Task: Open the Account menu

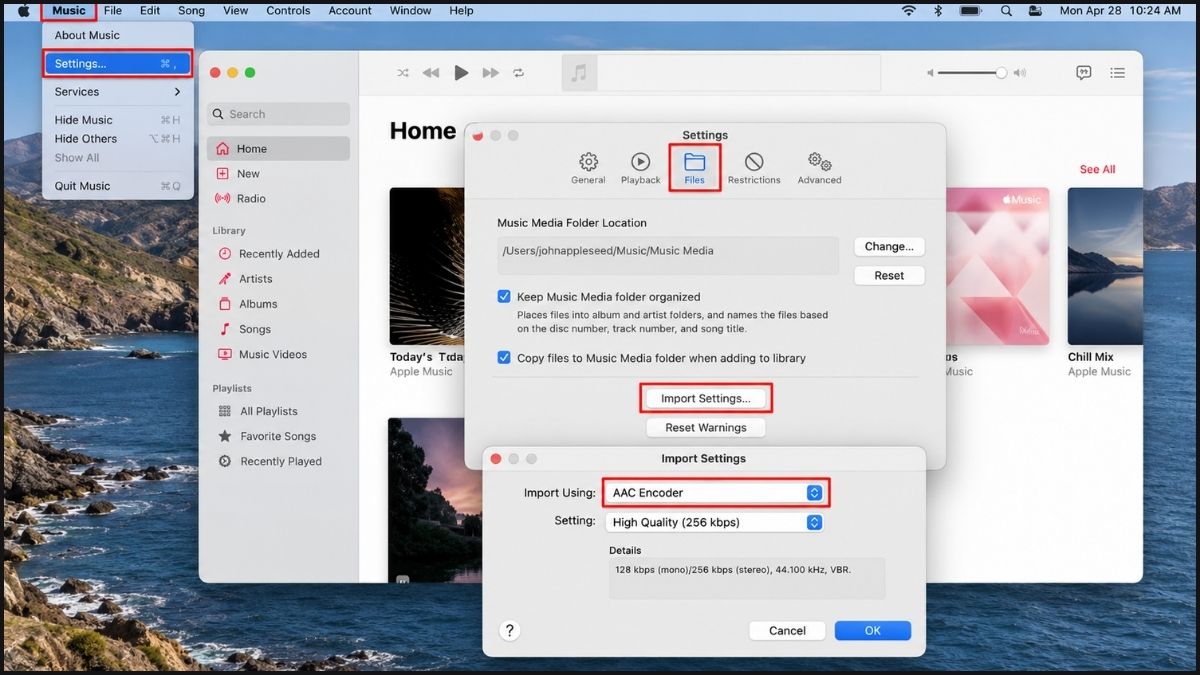Action: [350, 10]
